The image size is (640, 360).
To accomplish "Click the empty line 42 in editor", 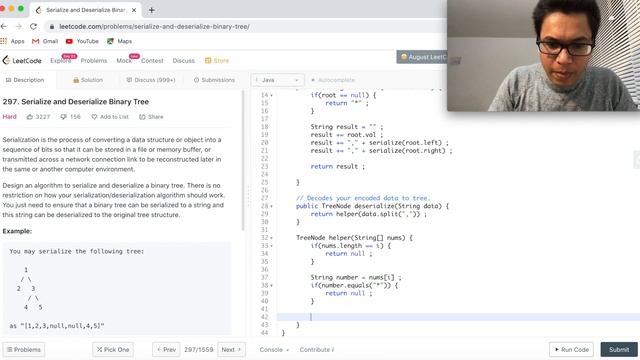I will (x=457, y=317).
